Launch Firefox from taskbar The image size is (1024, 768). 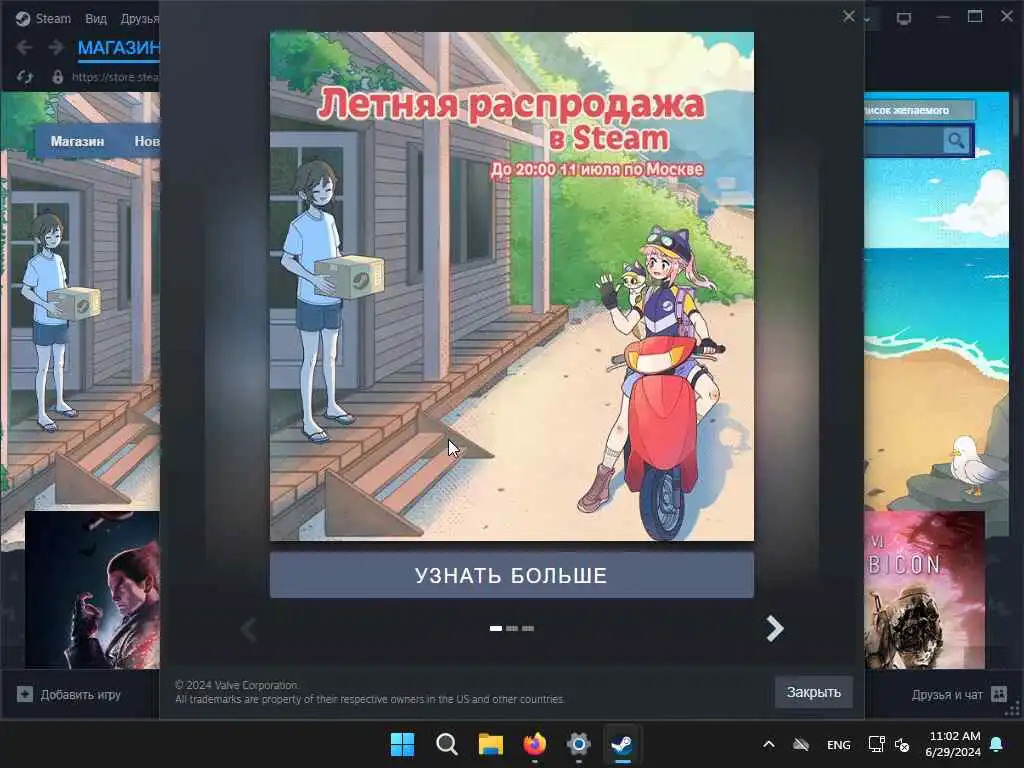click(535, 744)
